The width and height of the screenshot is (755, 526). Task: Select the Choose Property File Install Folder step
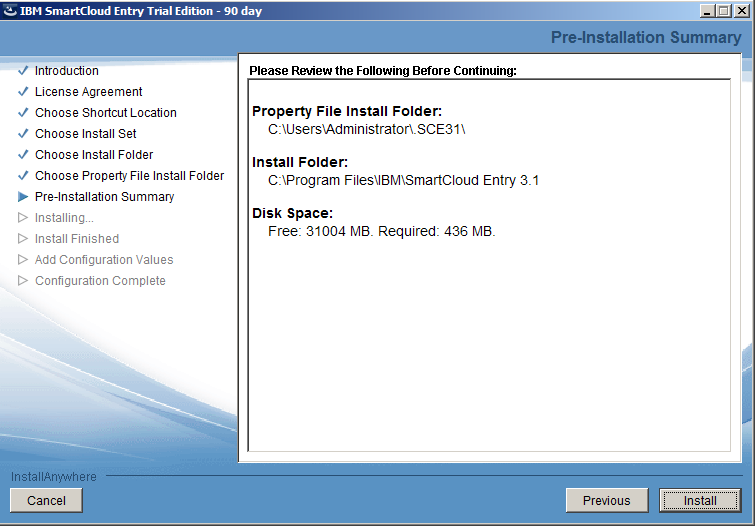point(129,176)
